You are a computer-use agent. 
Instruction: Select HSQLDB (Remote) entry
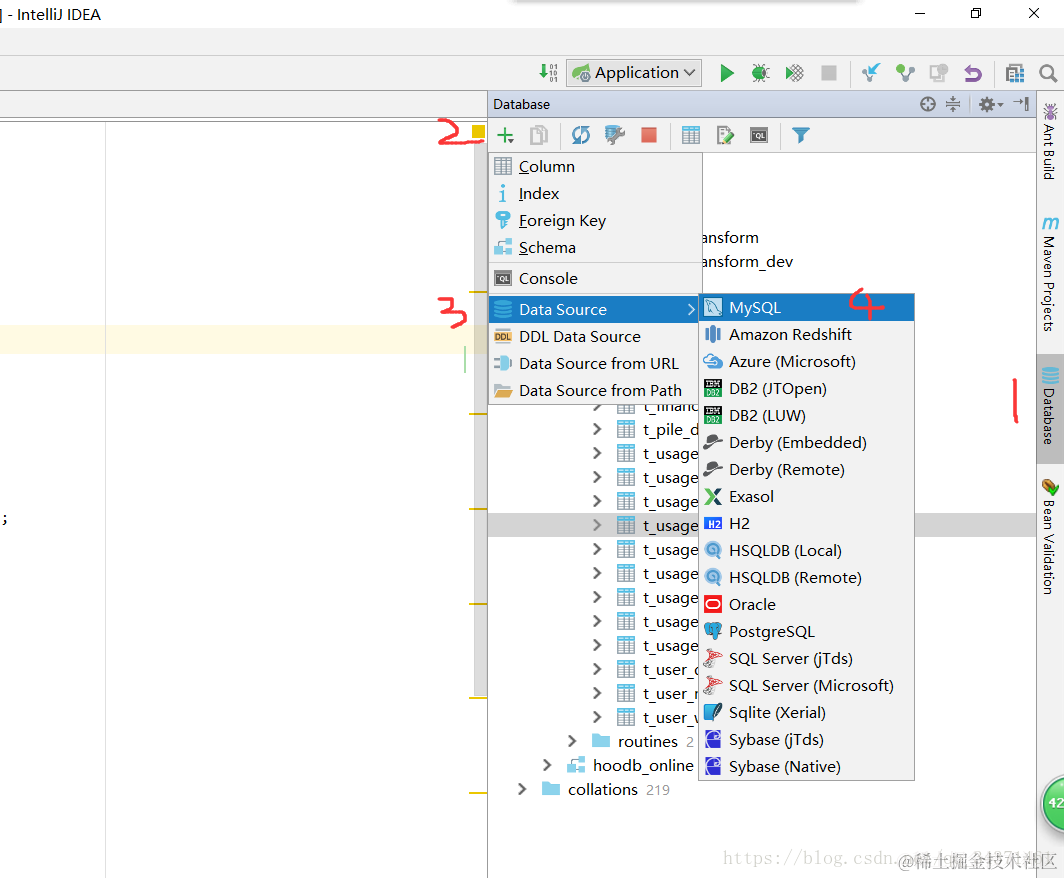point(807,577)
